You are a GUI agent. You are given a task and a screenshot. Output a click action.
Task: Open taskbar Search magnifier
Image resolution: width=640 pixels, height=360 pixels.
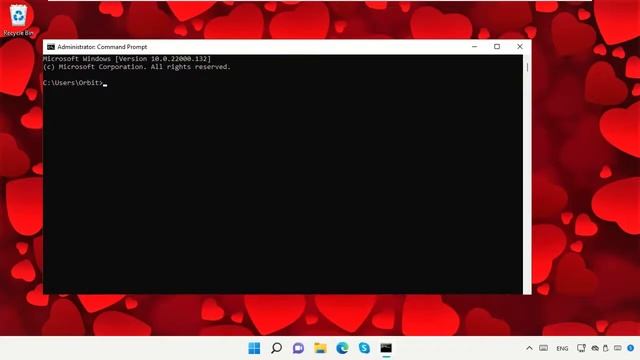(x=276, y=348)
